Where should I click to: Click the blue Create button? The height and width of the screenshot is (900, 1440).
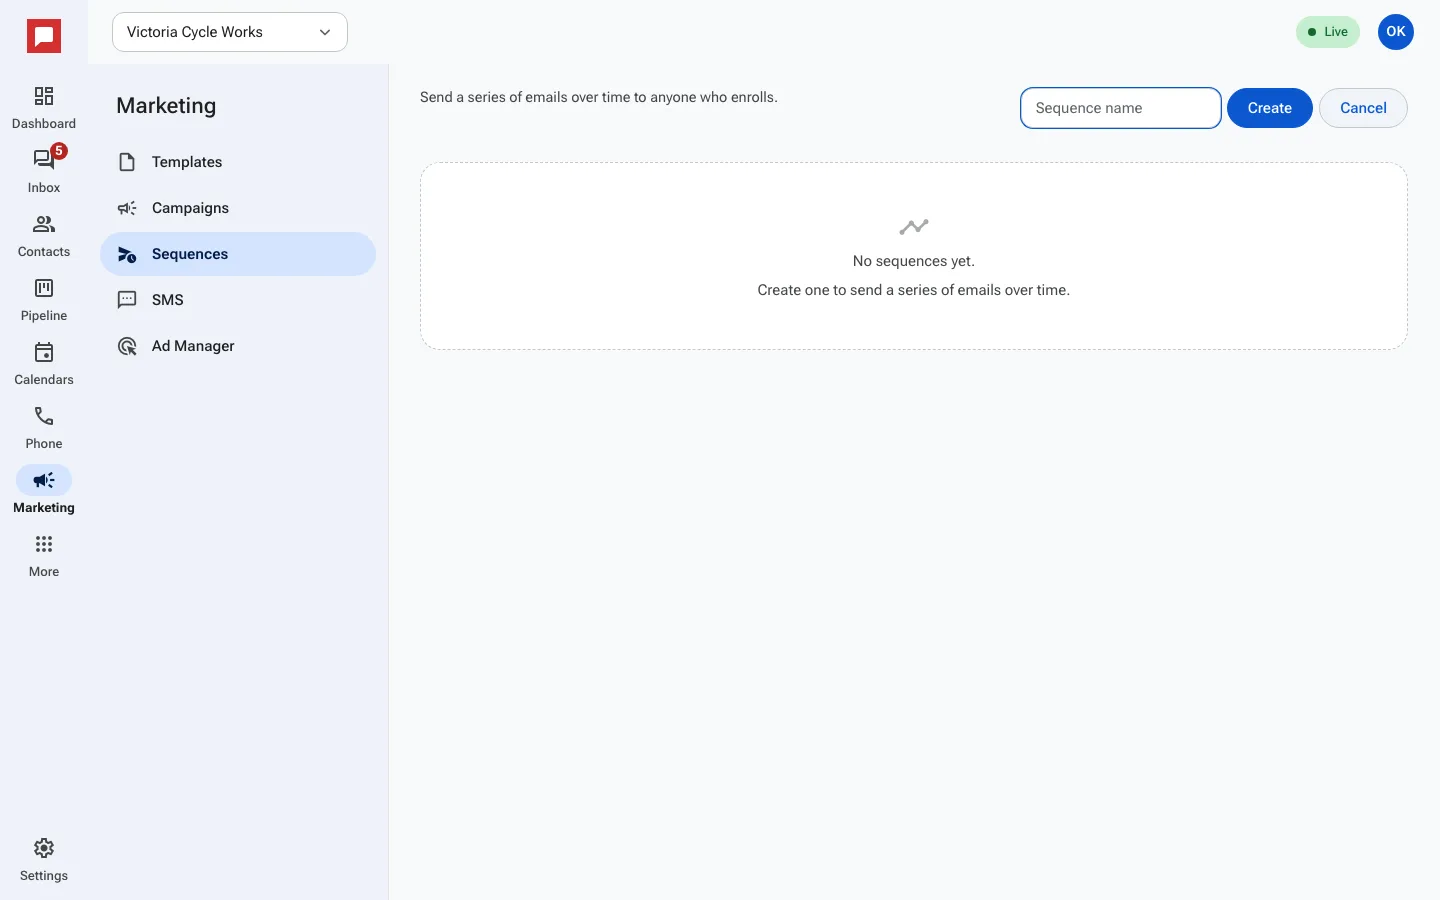(x=1270, y=108)
